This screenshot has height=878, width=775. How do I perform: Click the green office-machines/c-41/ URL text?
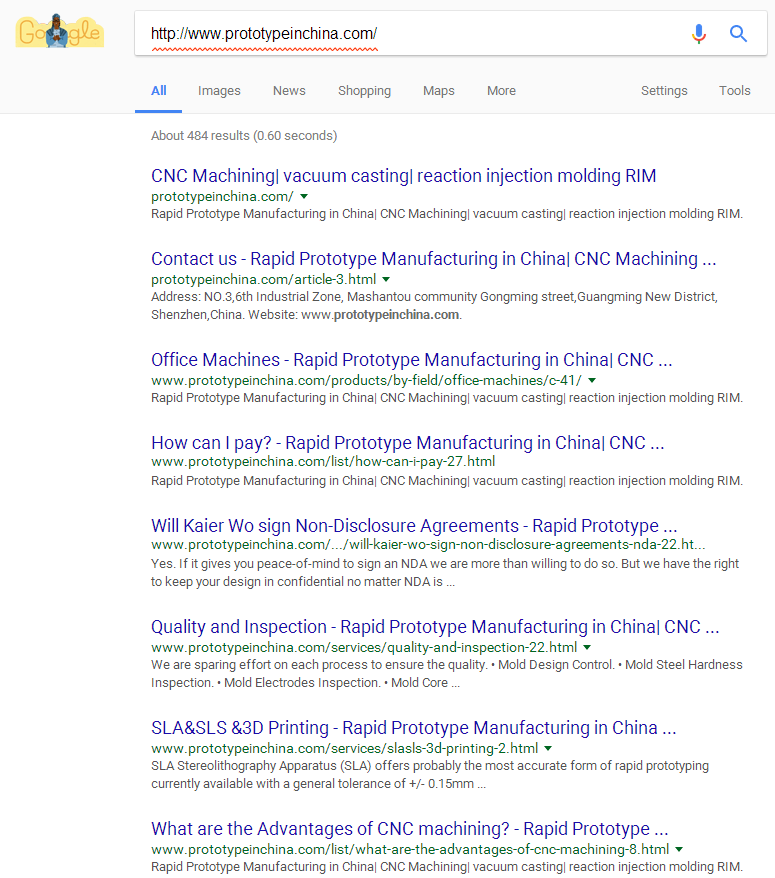[x=366, y=380]
